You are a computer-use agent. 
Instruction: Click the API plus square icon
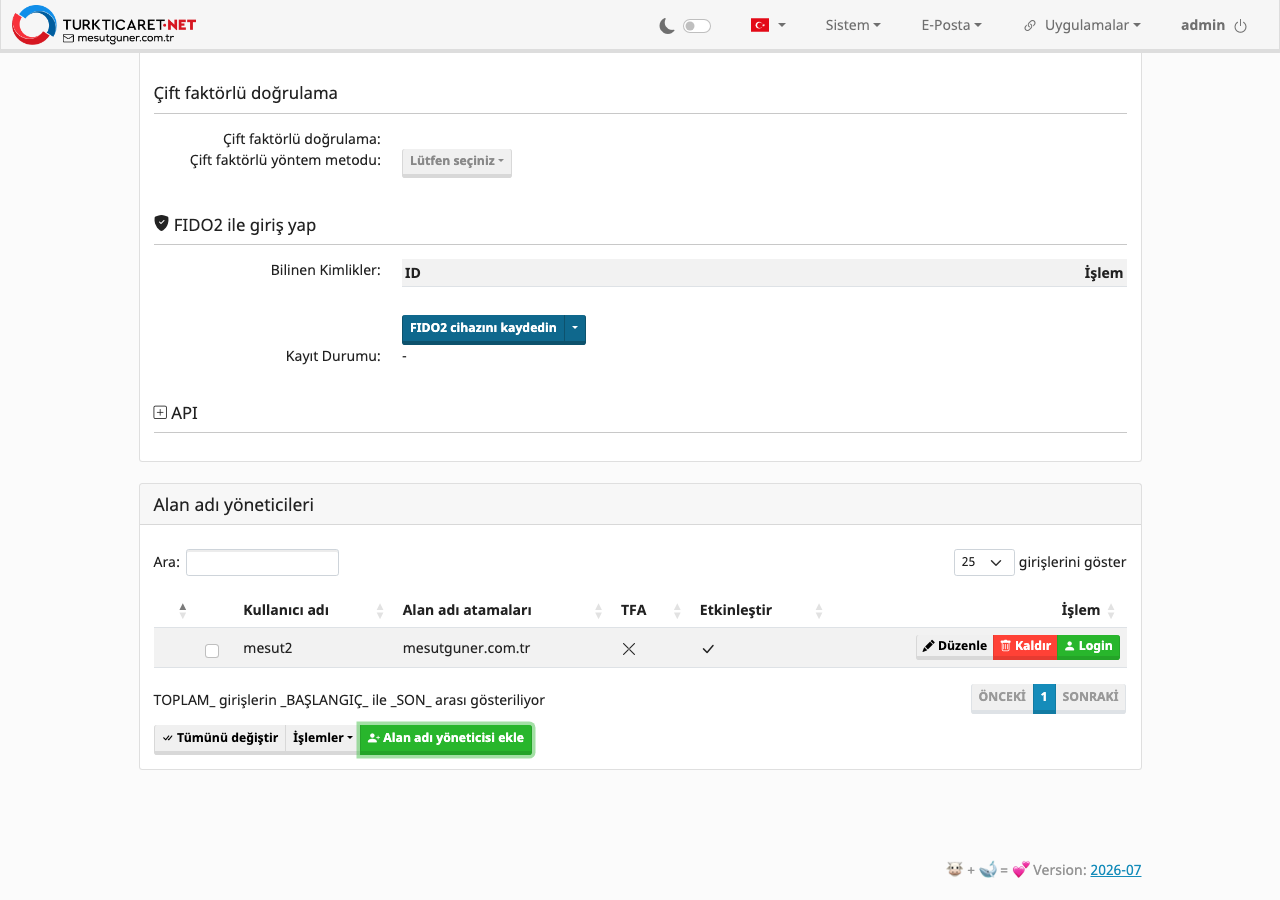pos(160,412)
